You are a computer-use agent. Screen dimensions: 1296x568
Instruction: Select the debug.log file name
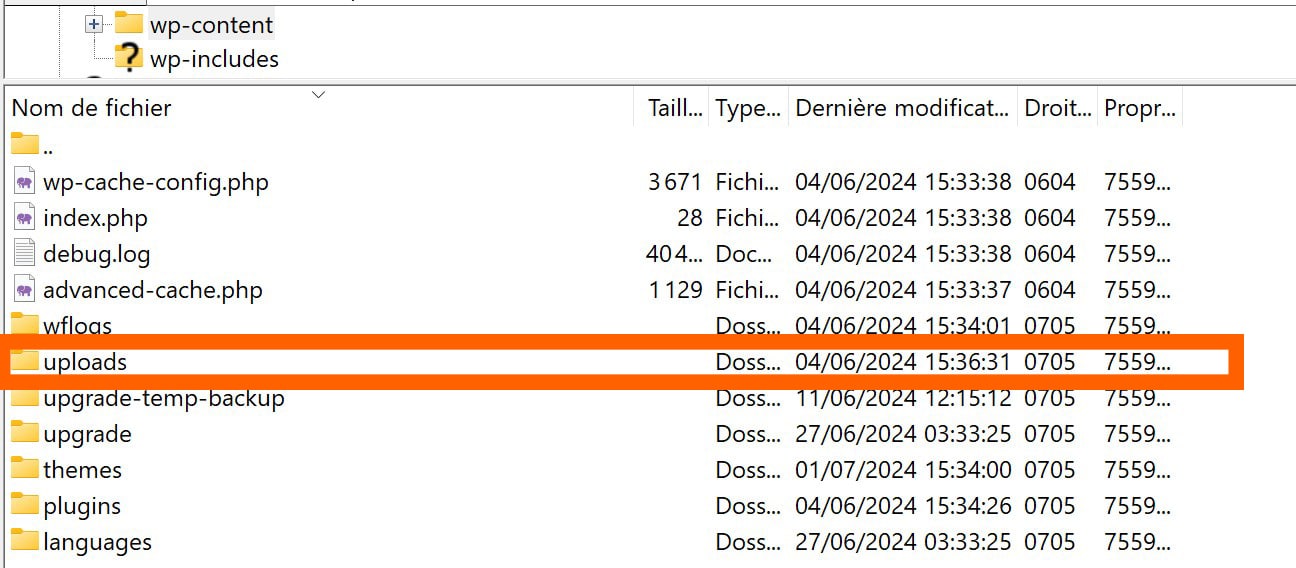[96, 254]
